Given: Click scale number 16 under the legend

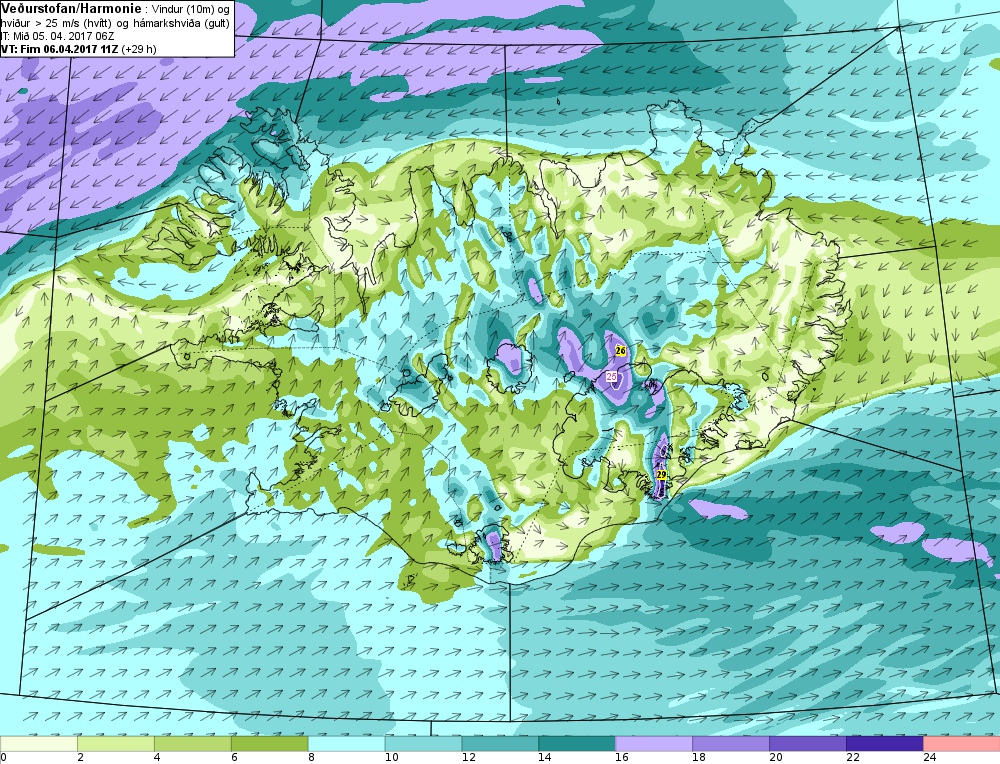Looking at the screenshot, I should point(622,758).
